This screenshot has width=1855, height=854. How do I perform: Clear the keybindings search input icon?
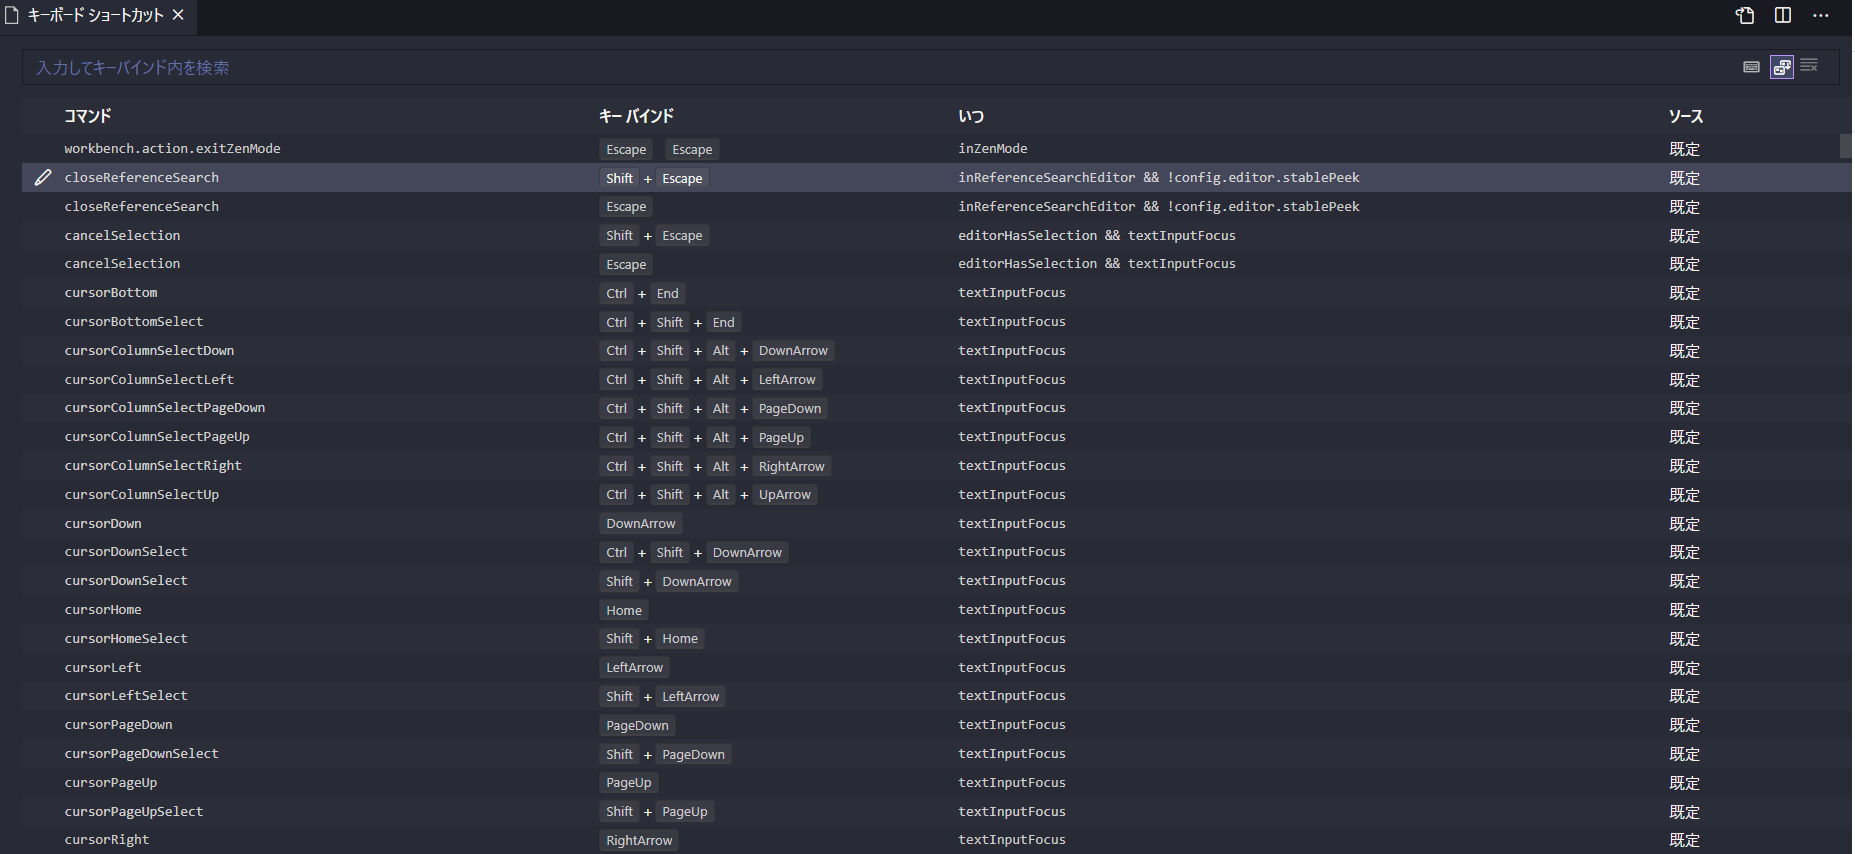pyautogui.click(x=1809, y=66)
